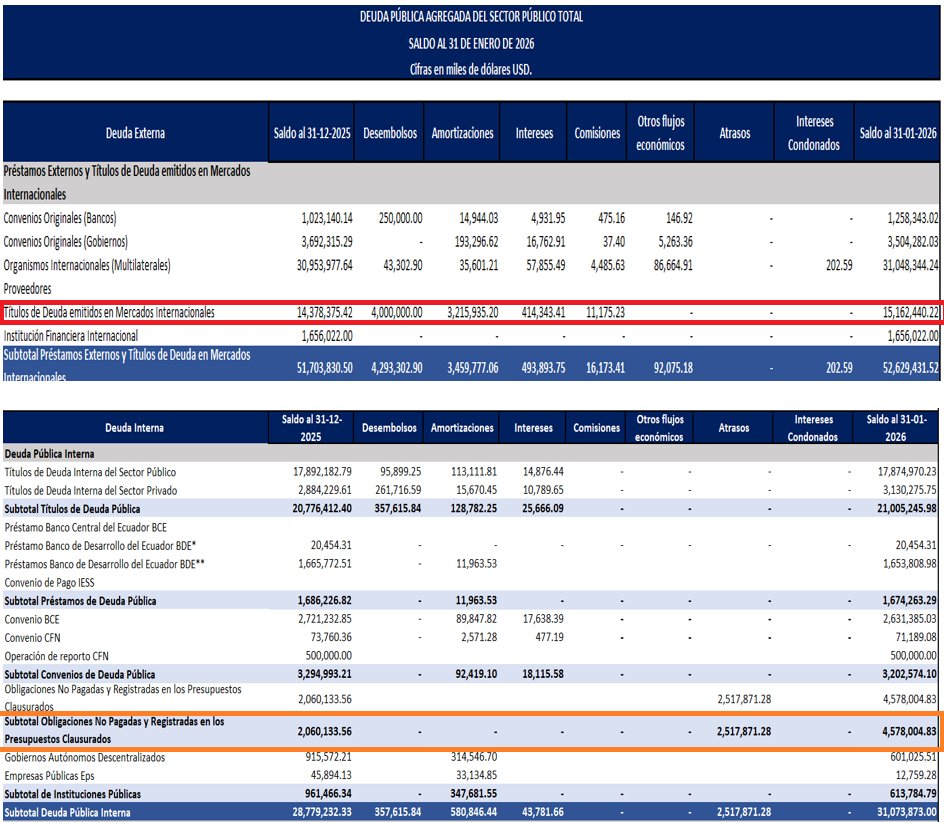Select the value 30,953,977.64 in Organismos Internacionales row
This screenshot has width=944, height=822.
click(x=324, y=265)
